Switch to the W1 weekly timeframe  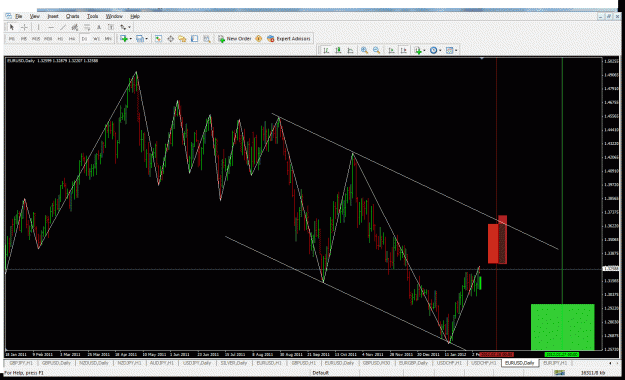(x=96, y=39)
